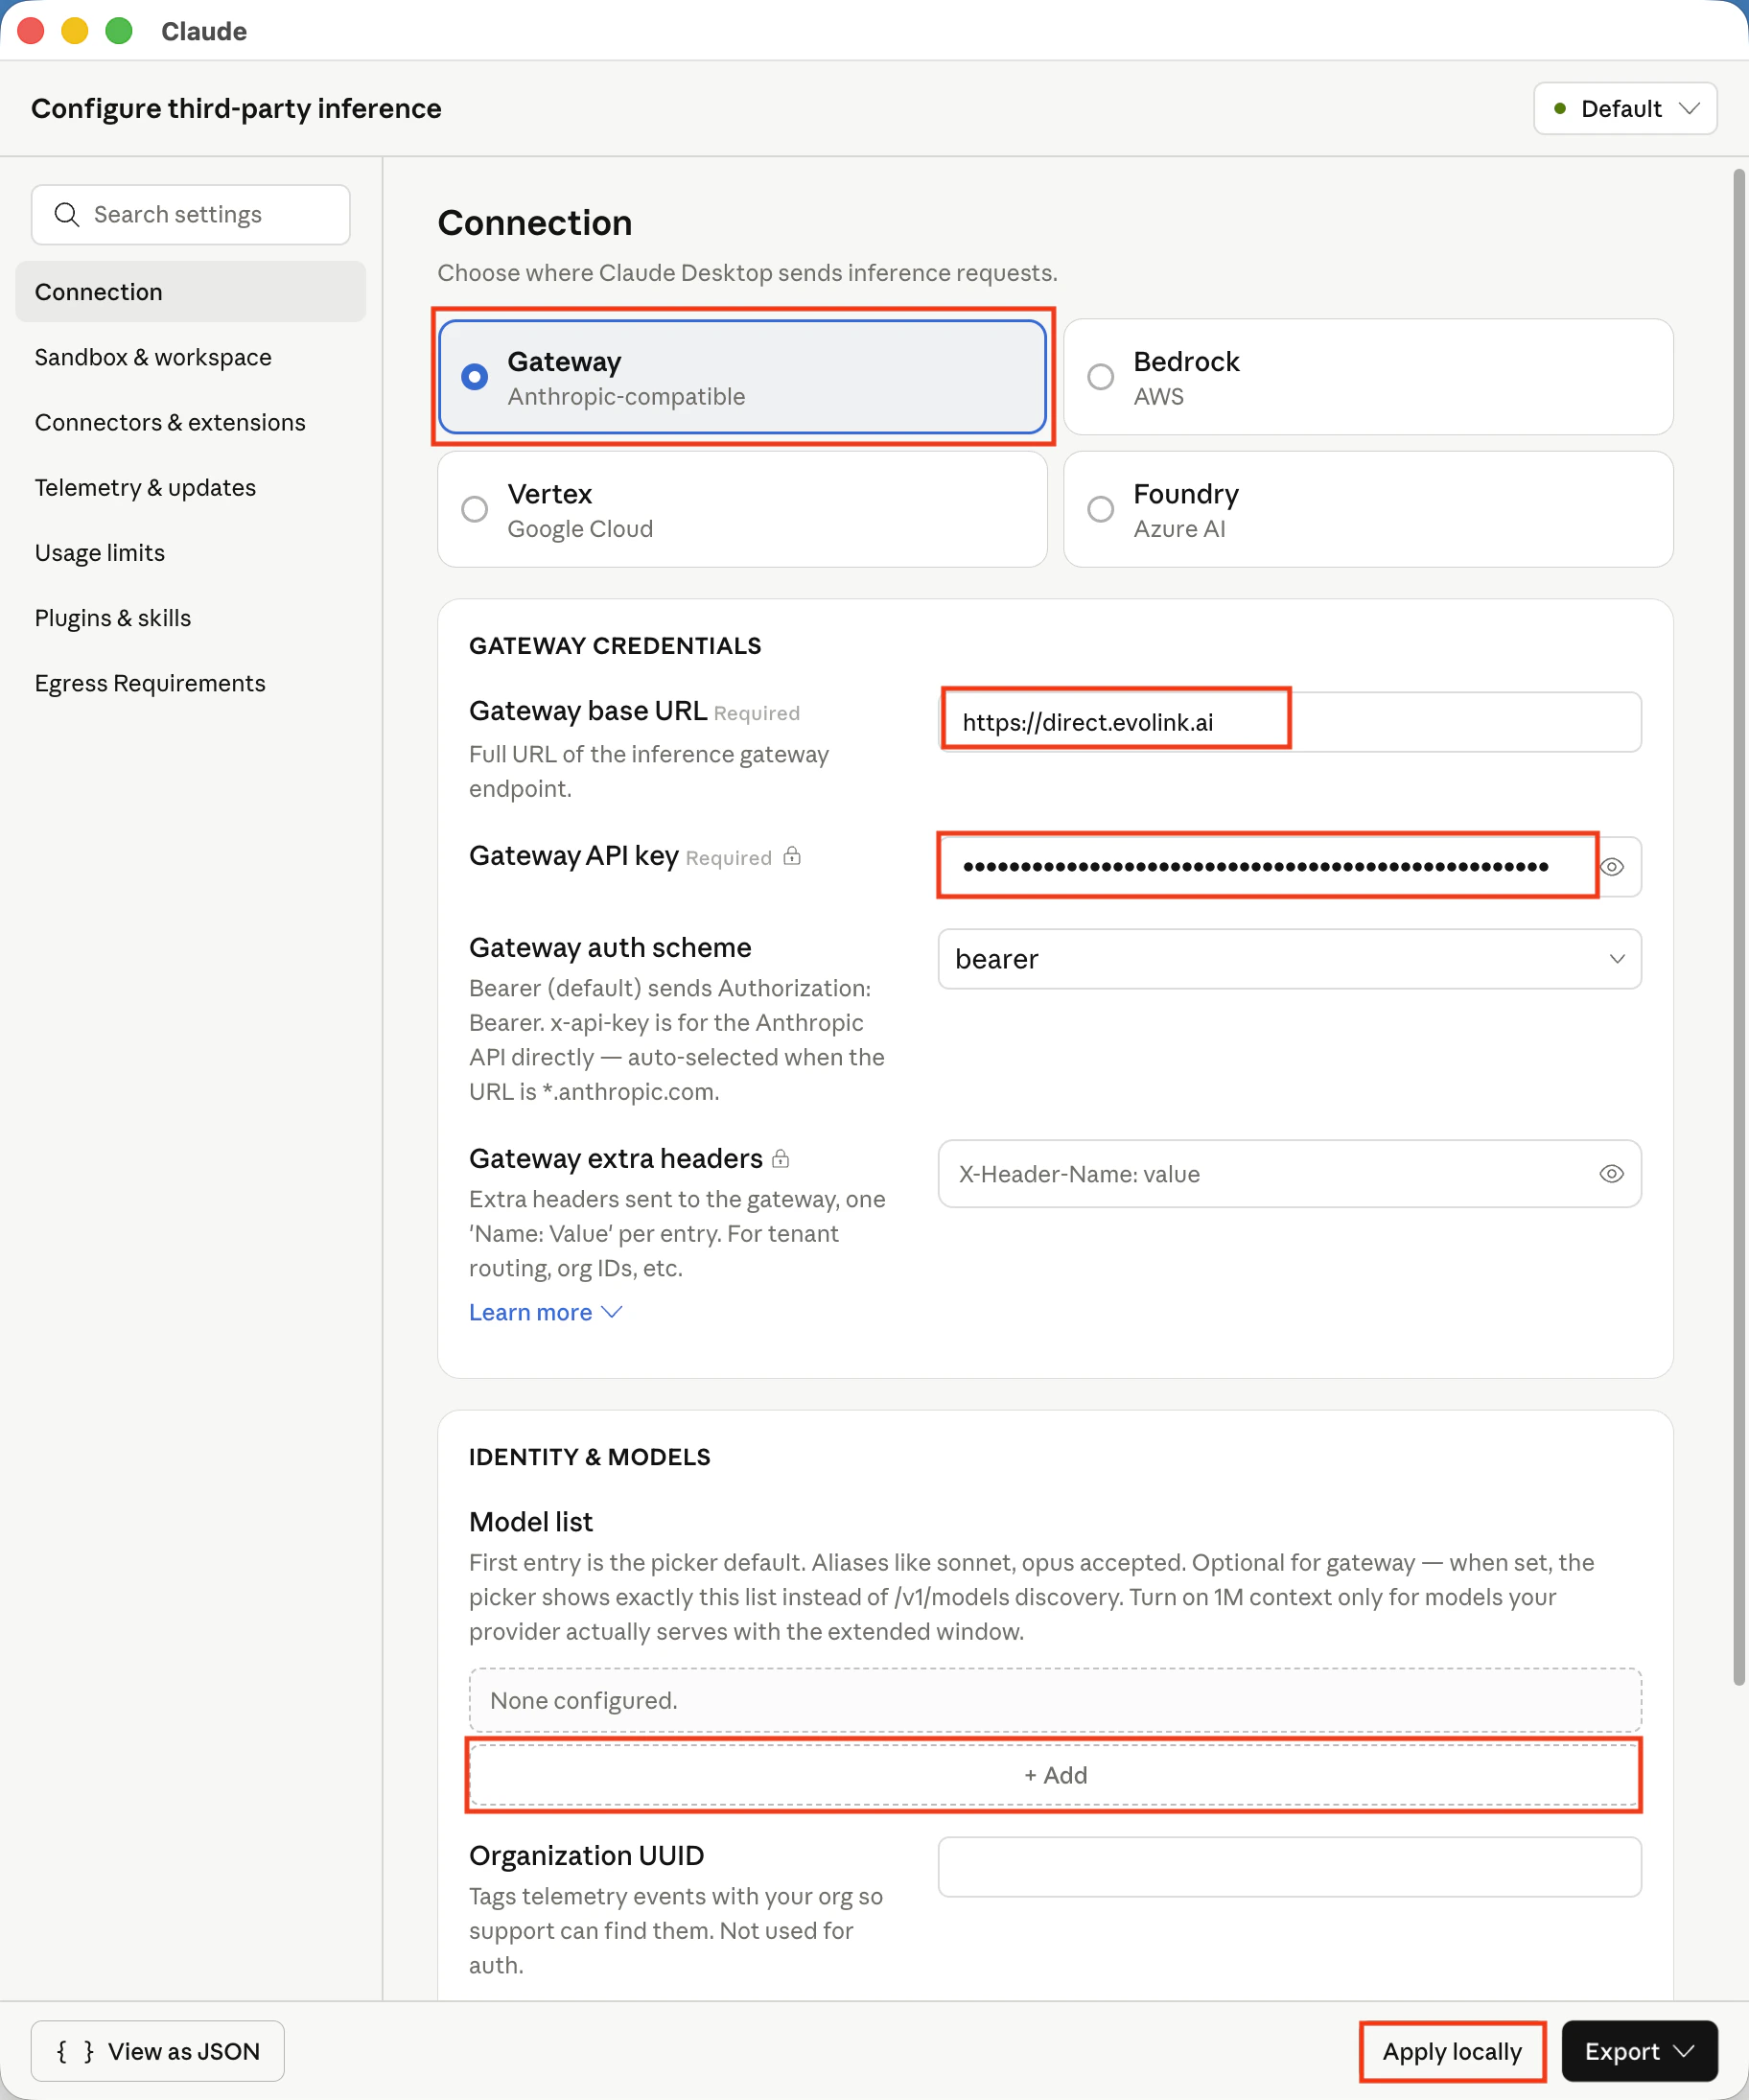Click the vertical scrollbar on the right
The width and height of the screenshot is (1749, 2100).
tap(1740, 927)
